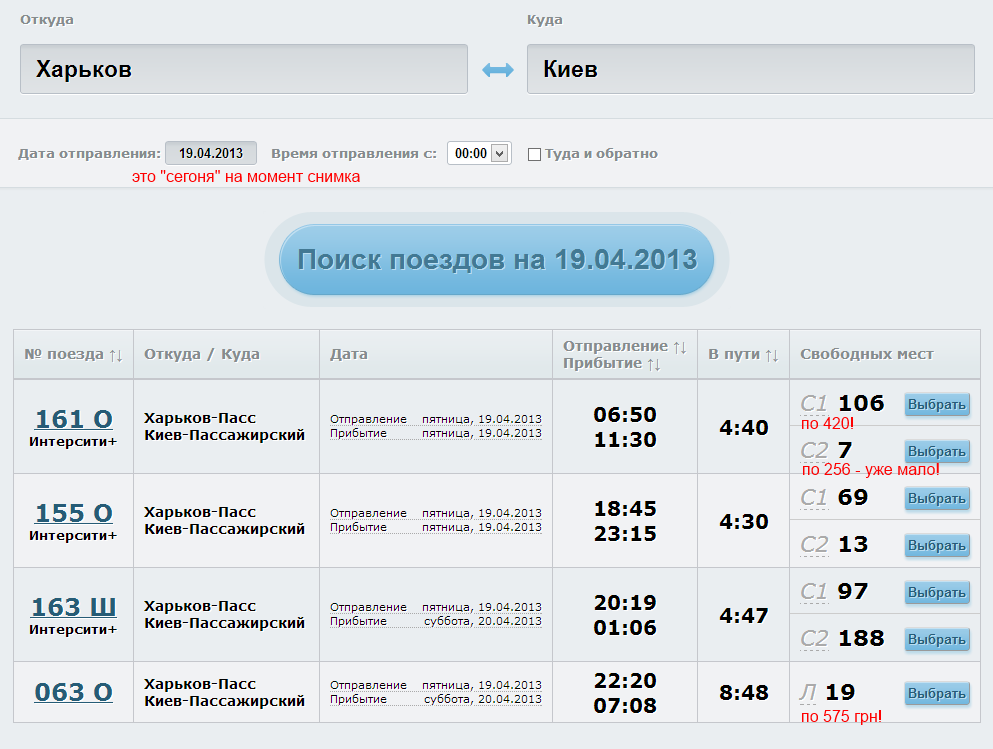
Task: Click the departure date field 19.04.2013
Action: 211,153
